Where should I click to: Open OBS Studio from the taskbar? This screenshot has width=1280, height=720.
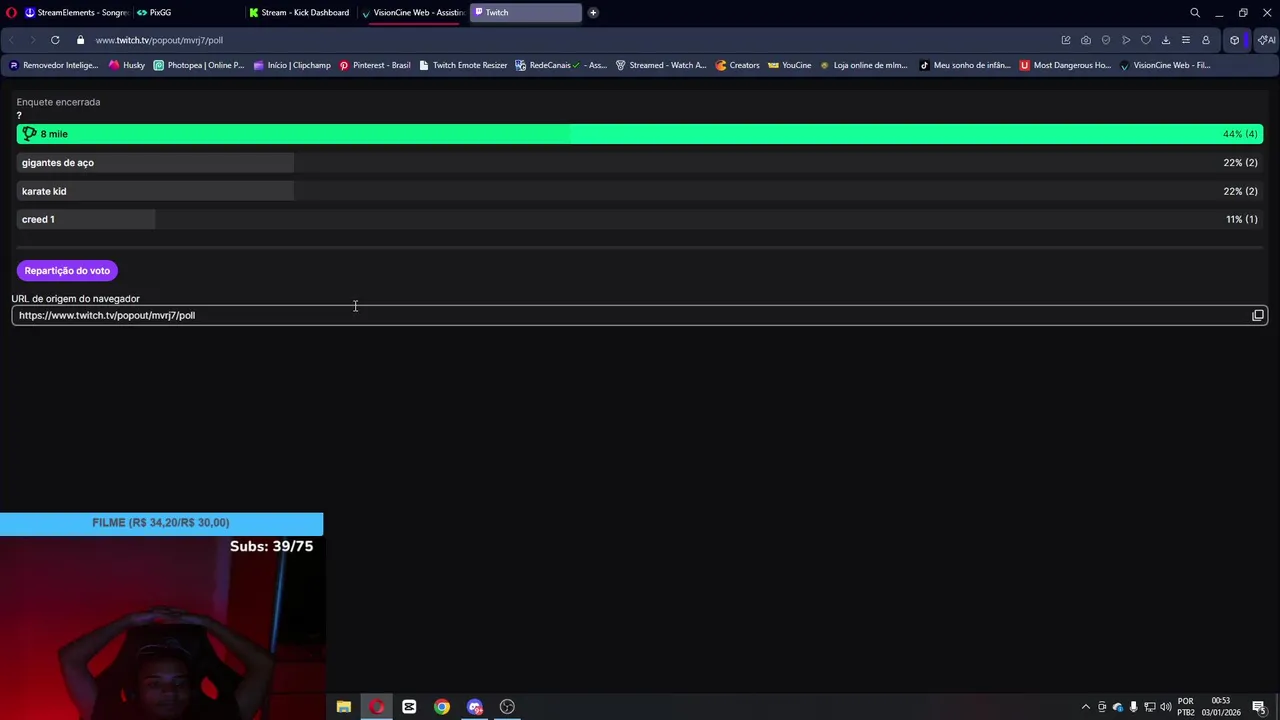(507, 707)
